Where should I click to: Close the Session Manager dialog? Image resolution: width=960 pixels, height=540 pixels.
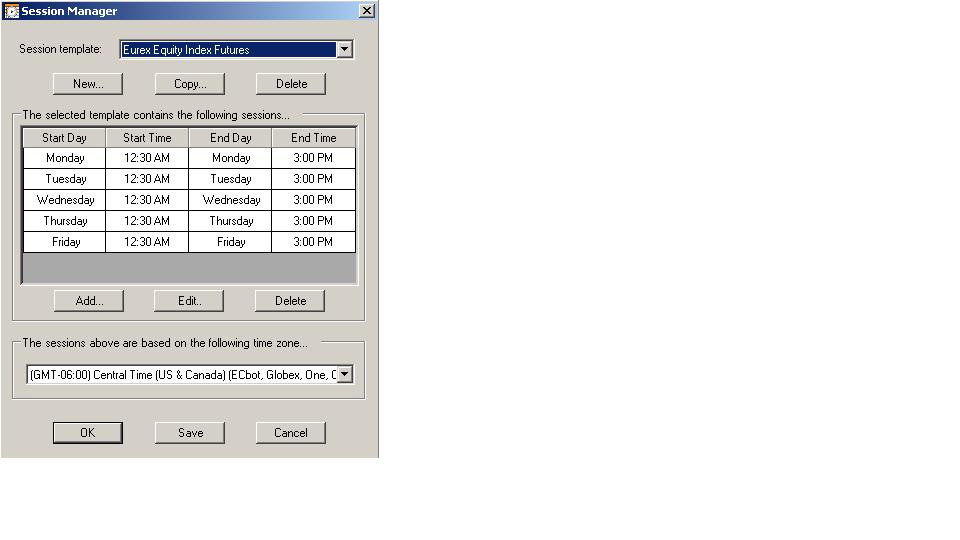[x=366, y=10]
